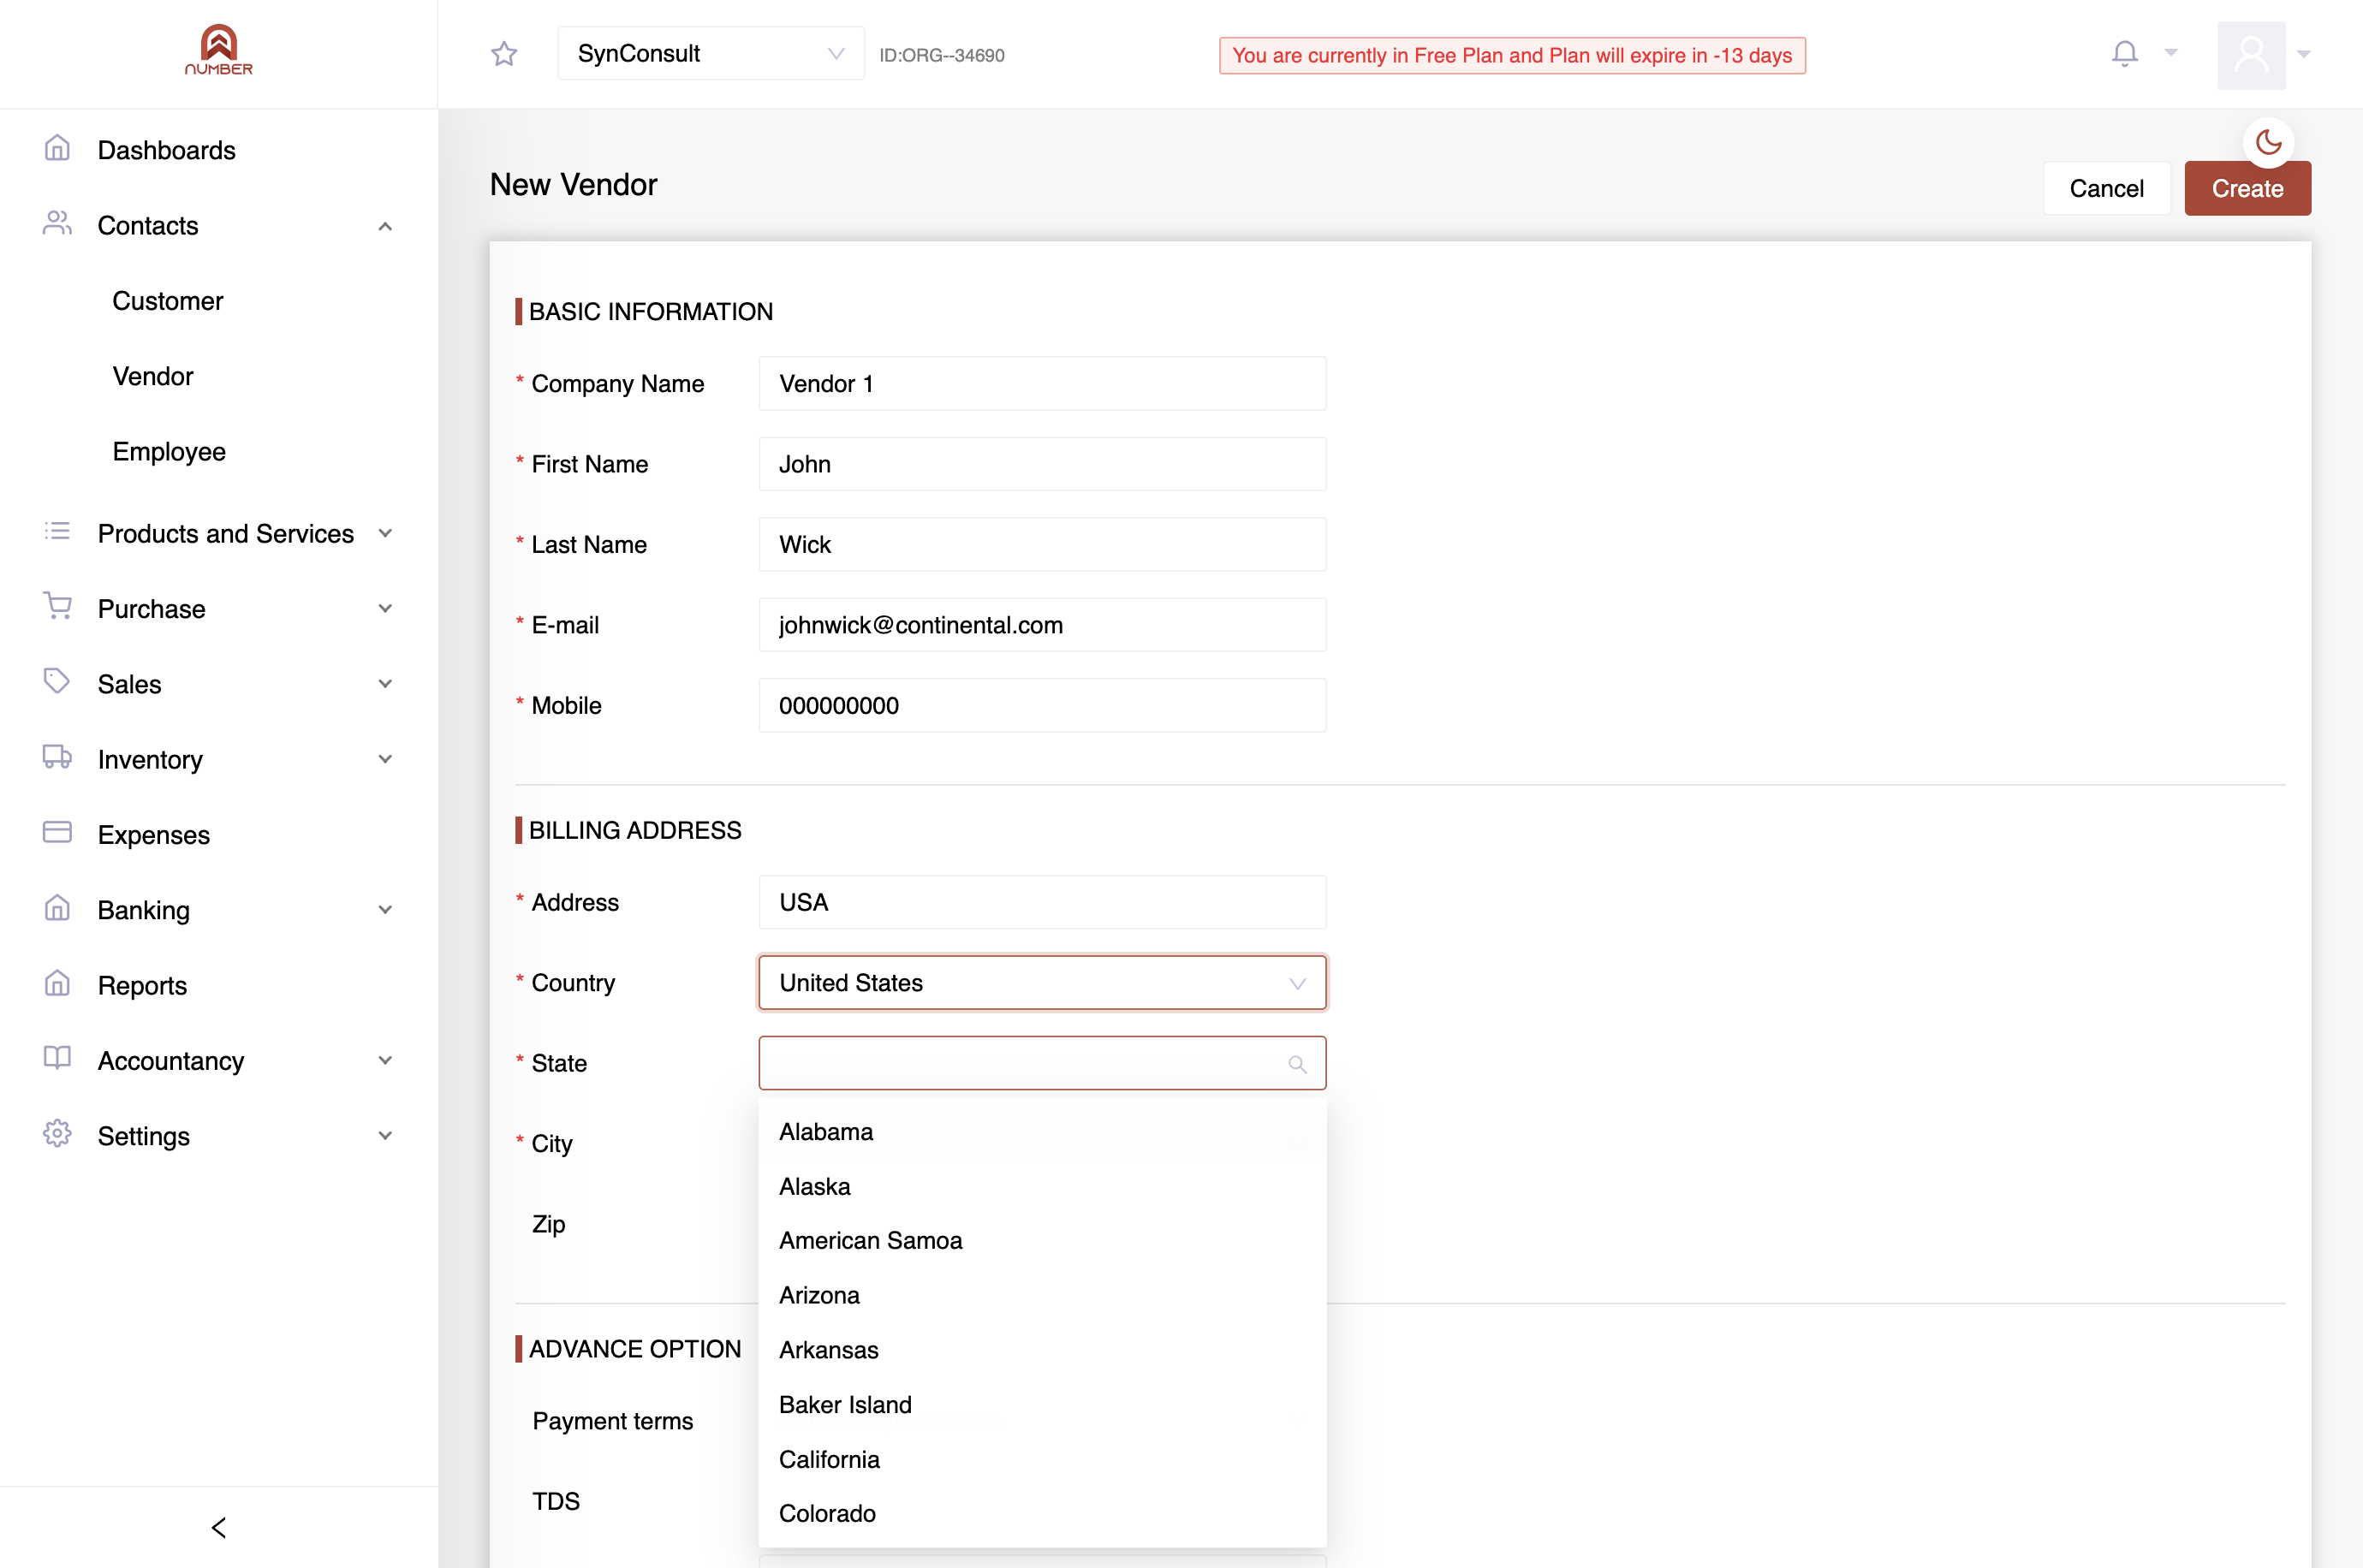Select California from the state list
Screen dimensions: 2363x1568
point(1042,1460)
